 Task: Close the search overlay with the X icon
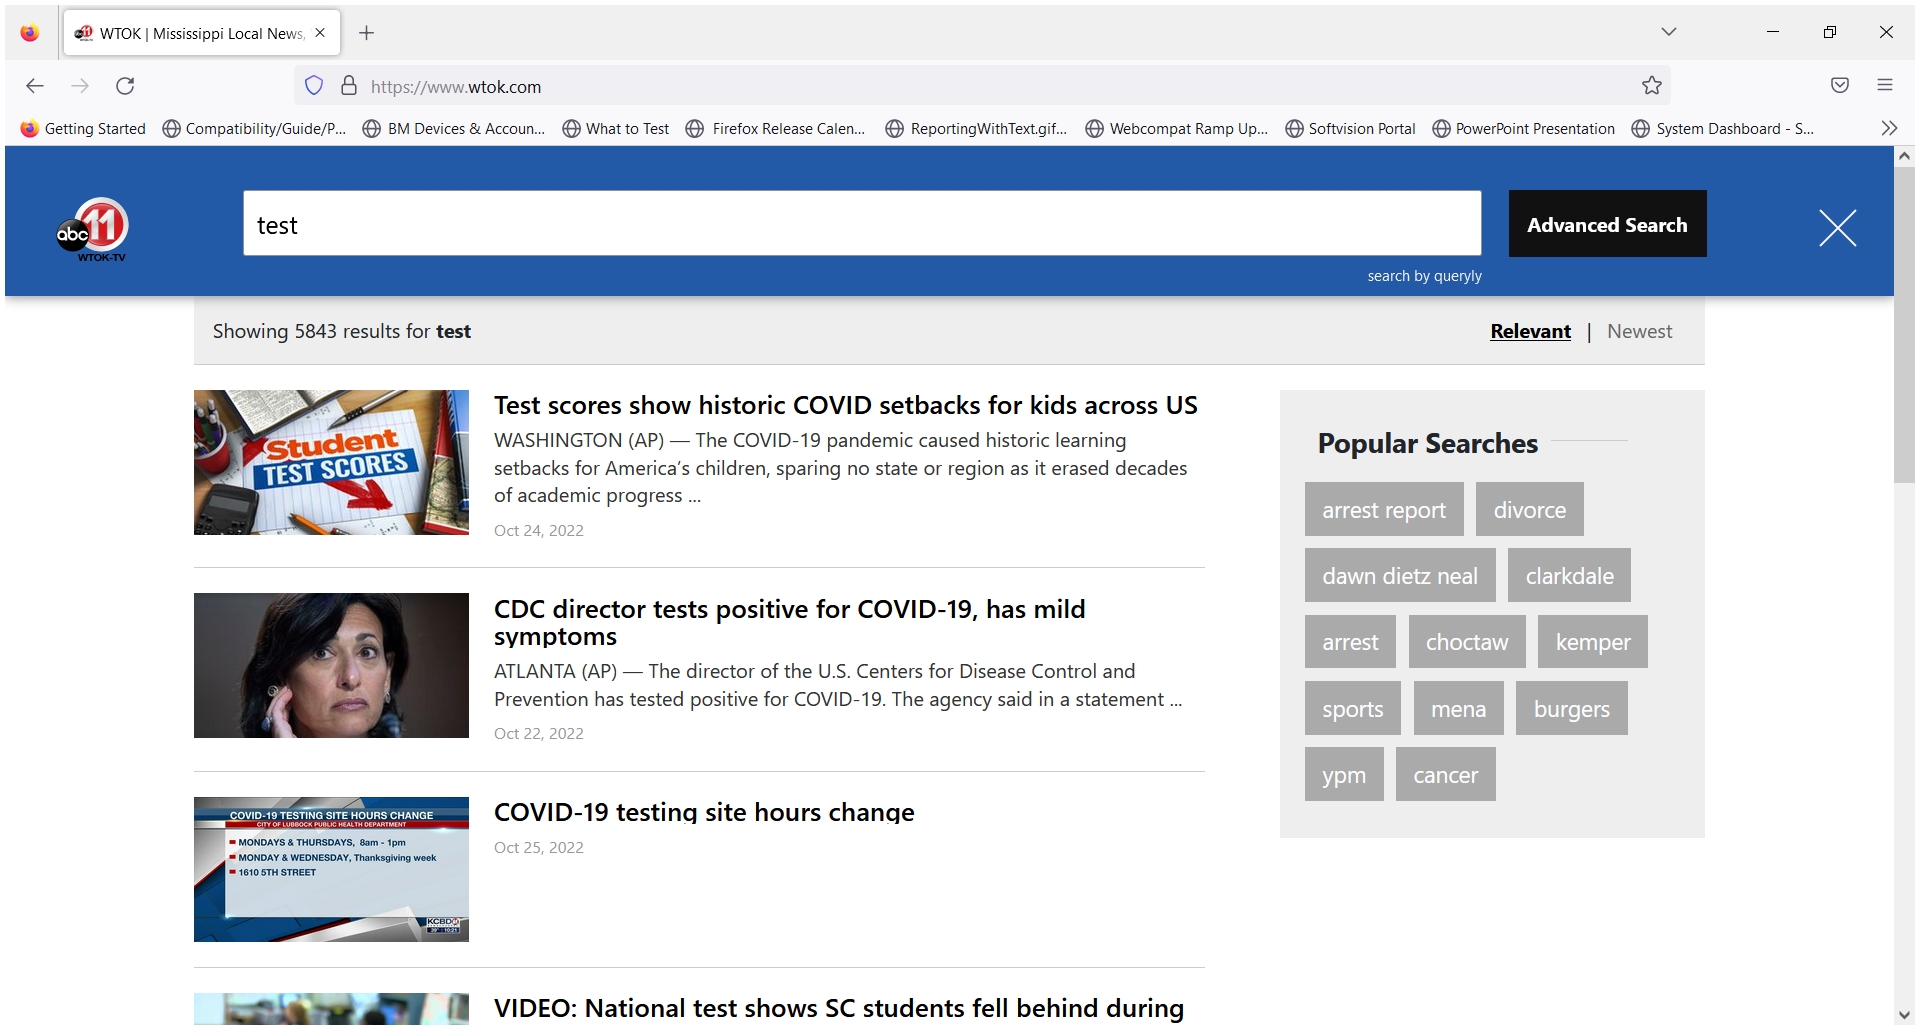[x=1837, y=228]
